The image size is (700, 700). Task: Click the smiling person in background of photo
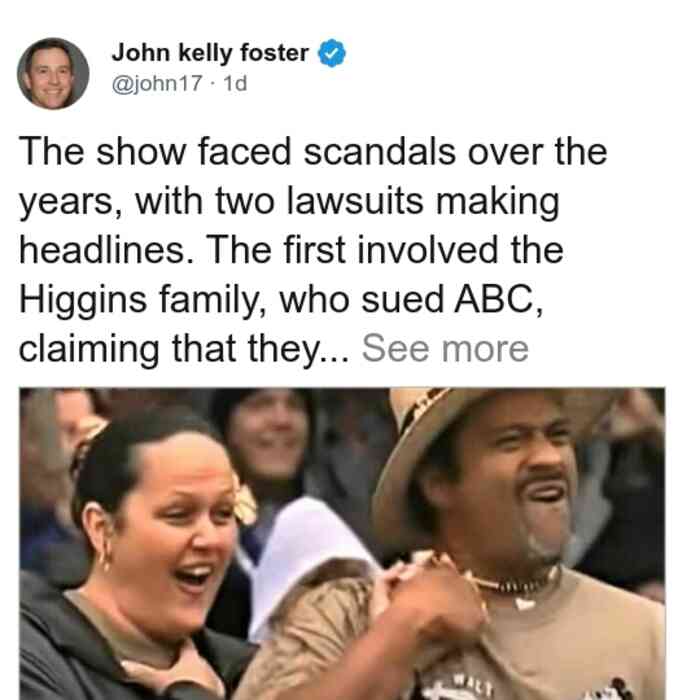268,438
